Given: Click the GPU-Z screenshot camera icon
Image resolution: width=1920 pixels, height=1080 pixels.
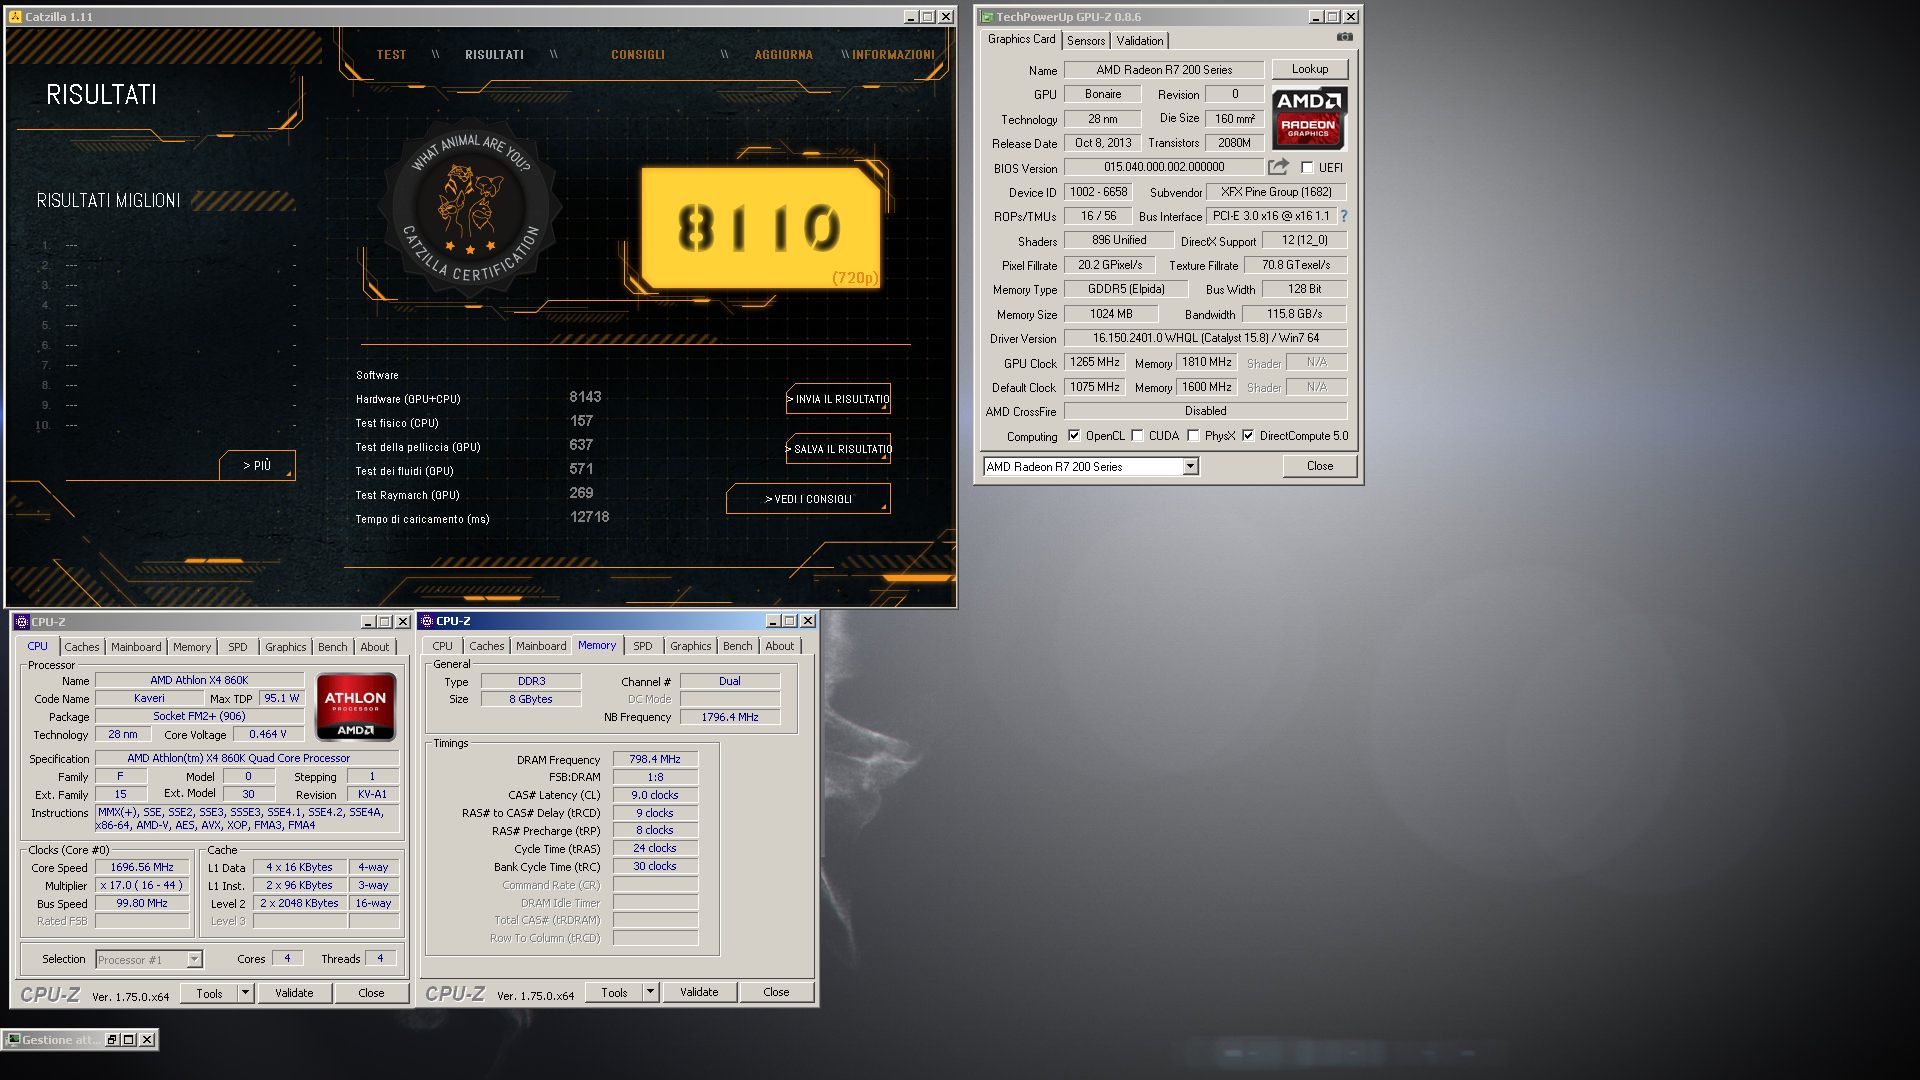Looking at the screenshot, I should tap(1344, 37).
